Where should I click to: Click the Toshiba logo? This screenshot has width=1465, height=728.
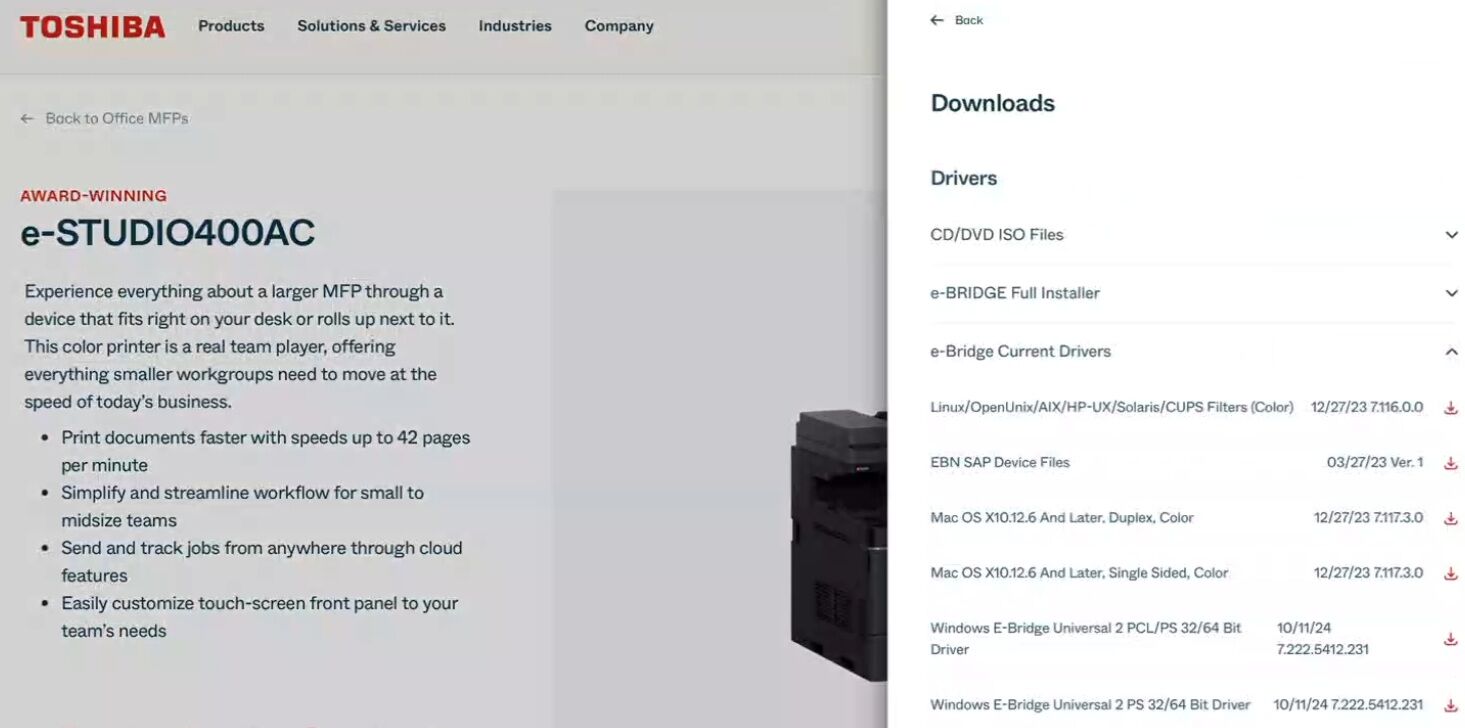92,27
